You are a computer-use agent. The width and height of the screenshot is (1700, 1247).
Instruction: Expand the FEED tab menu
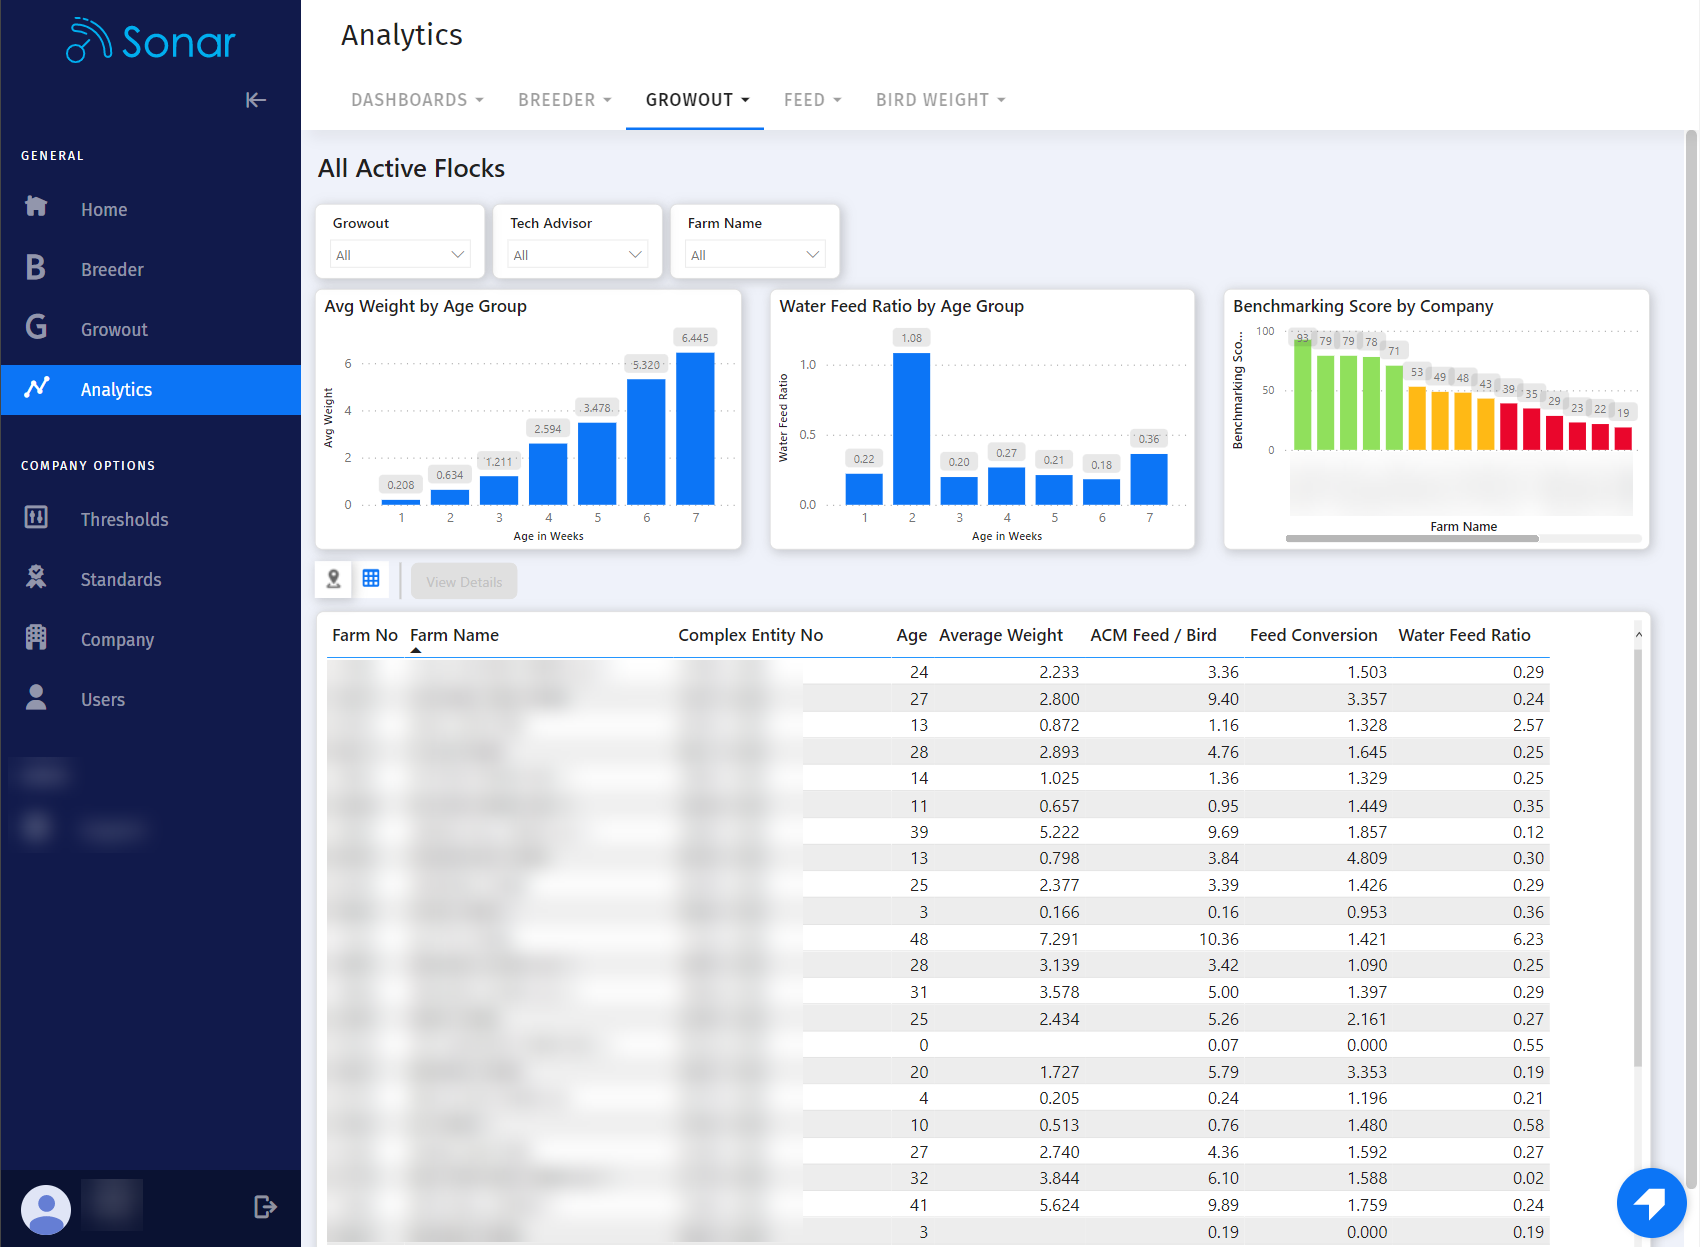pos(812,100)
